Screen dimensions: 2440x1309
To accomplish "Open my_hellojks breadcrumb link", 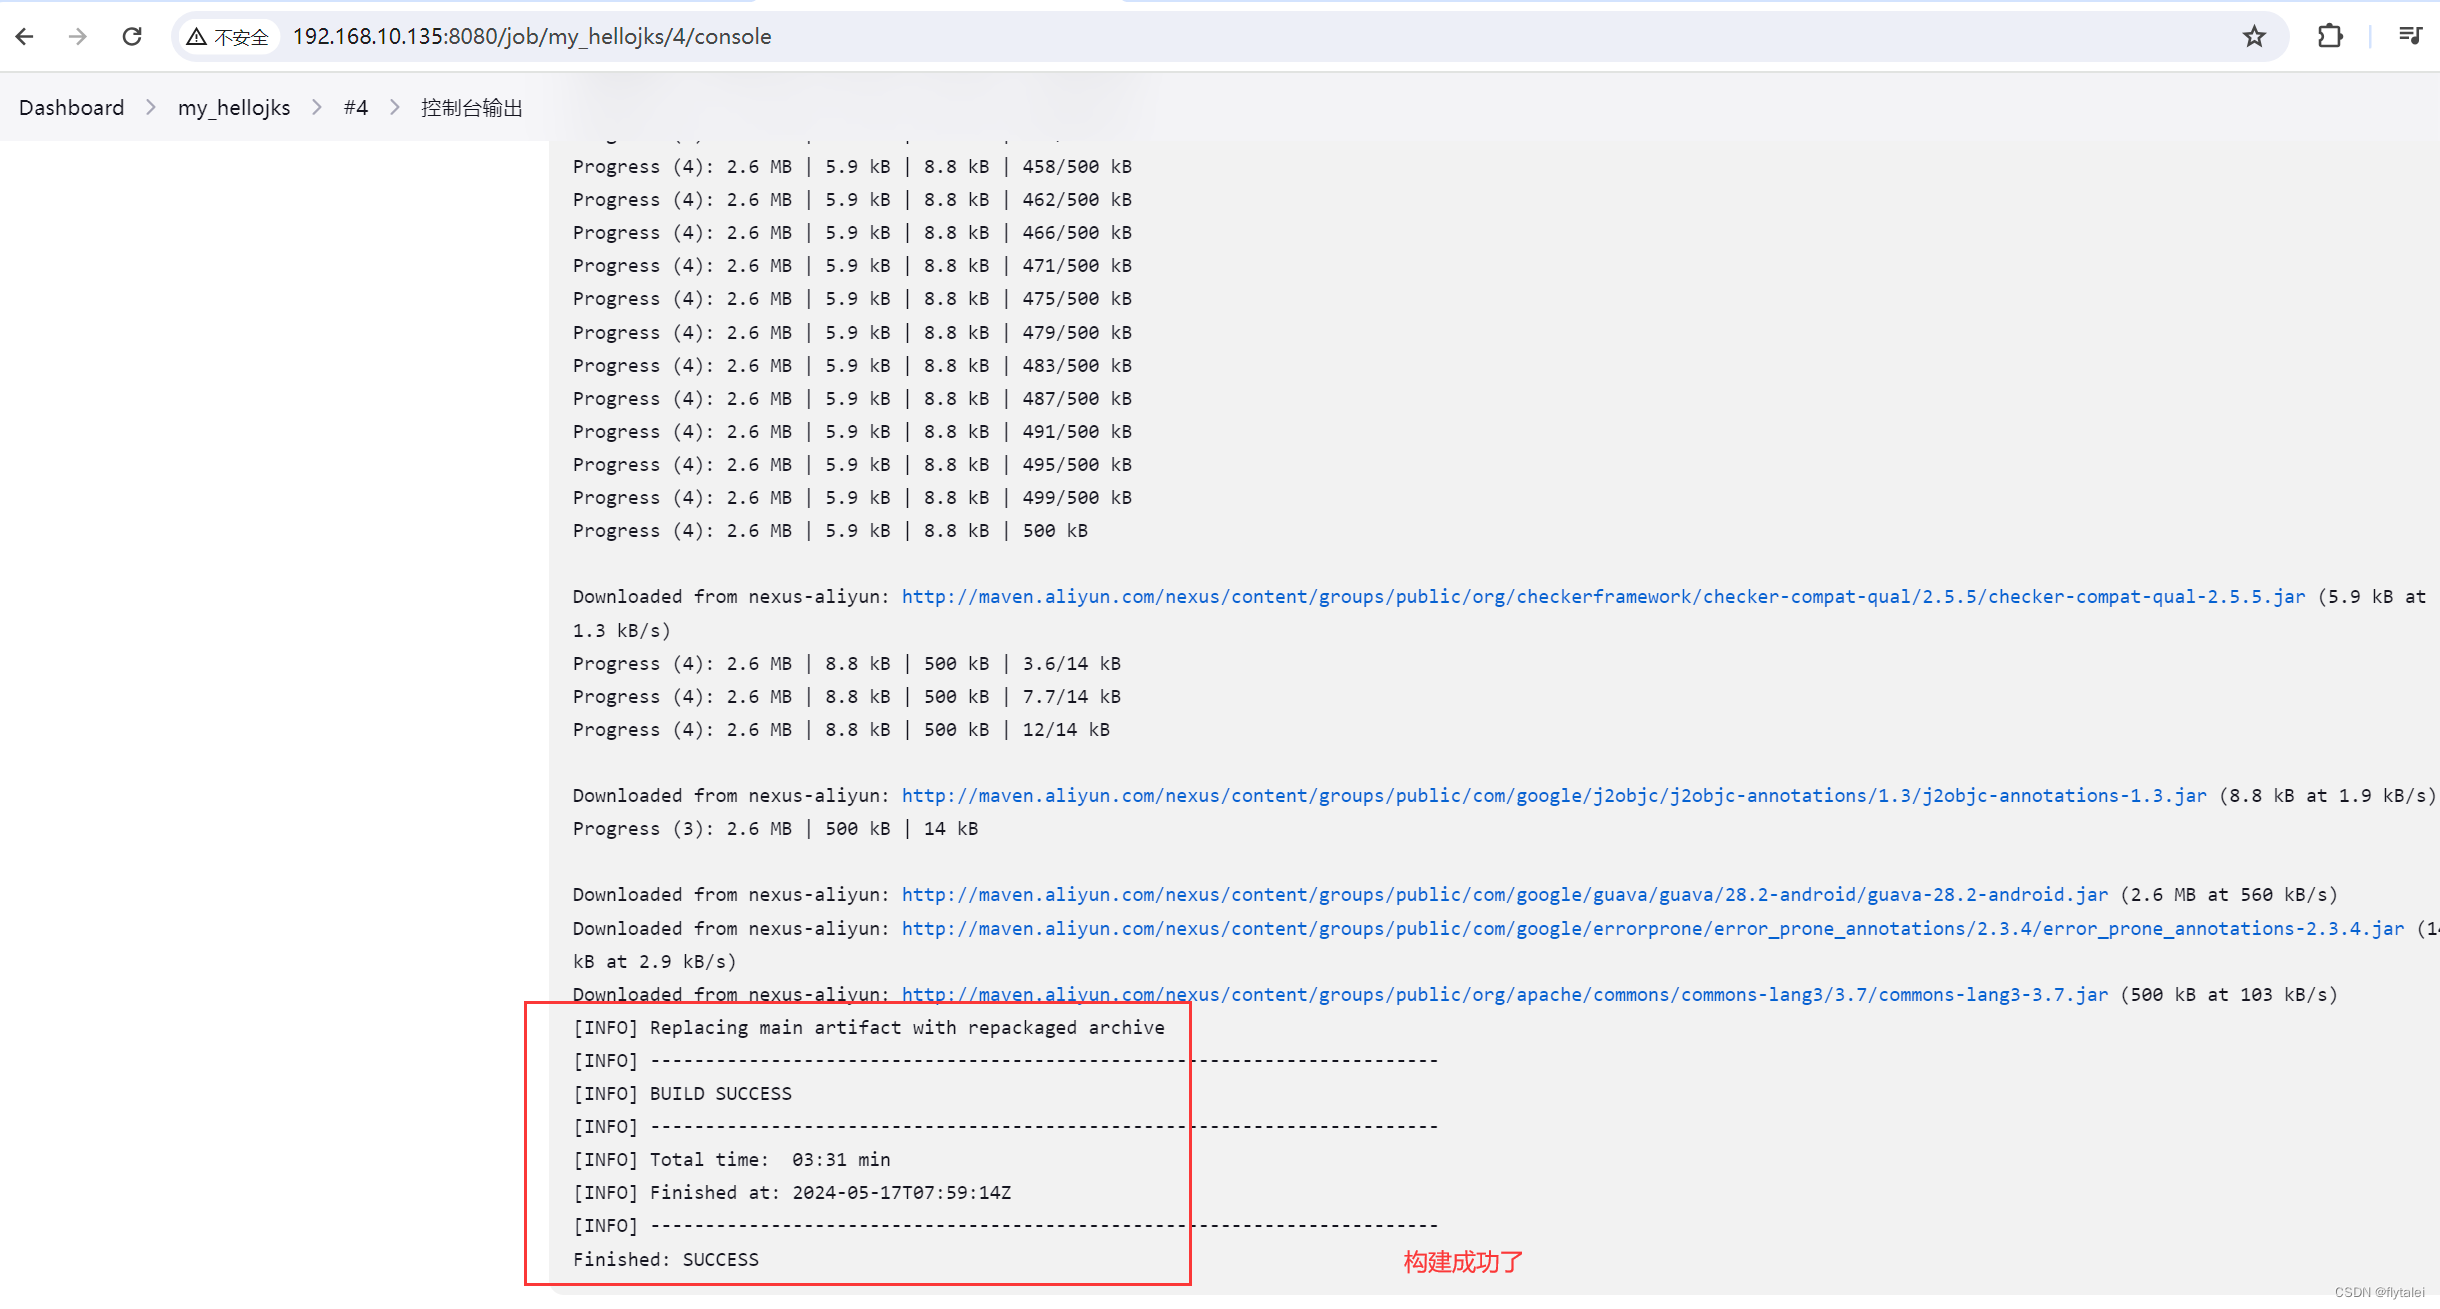I will click(234, 107).
